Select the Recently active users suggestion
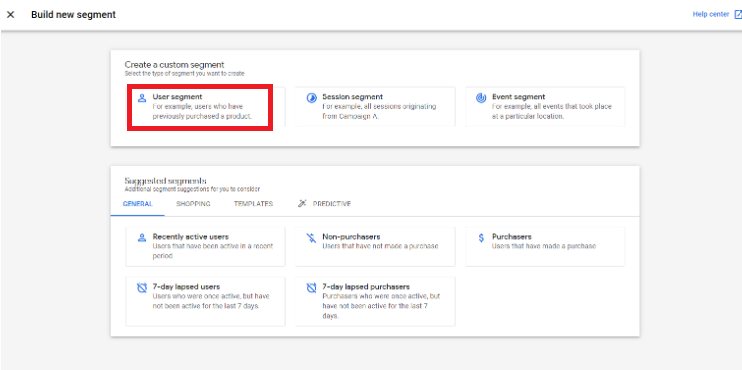 (x=205, y=247)
